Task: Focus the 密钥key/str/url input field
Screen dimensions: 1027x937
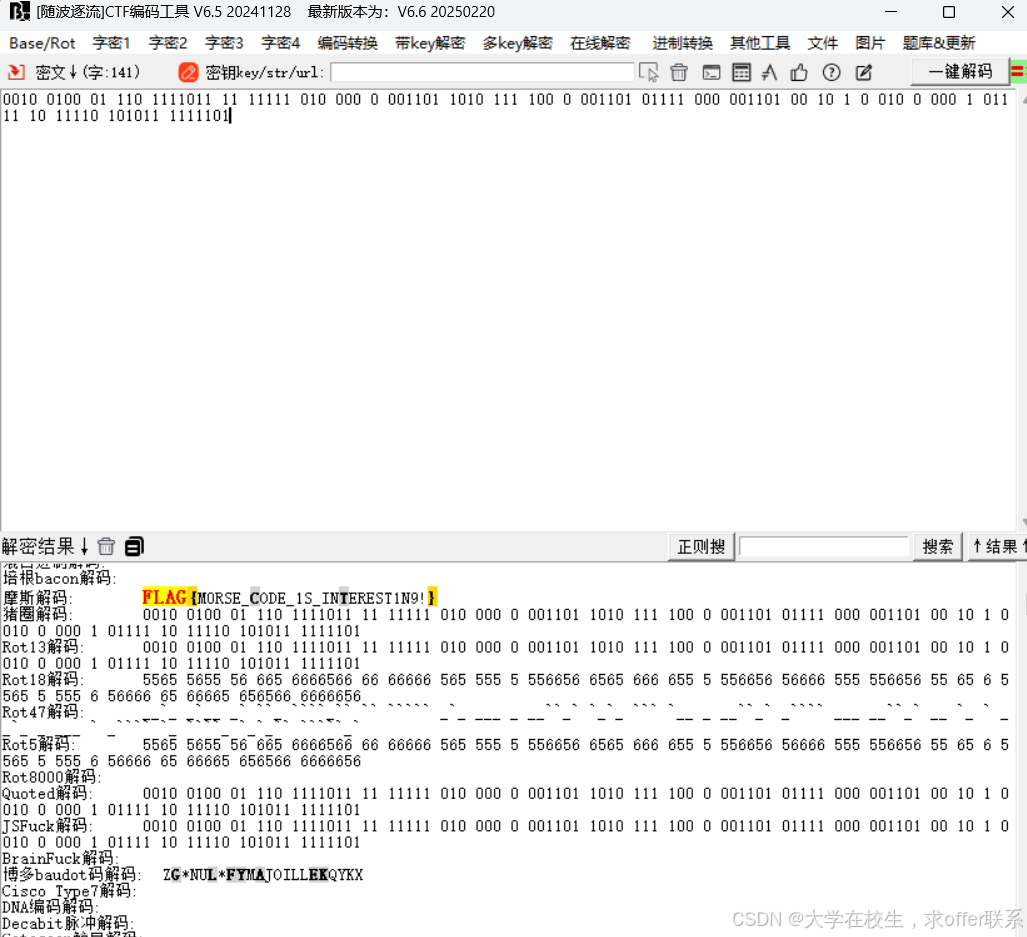Action: click(x=483, y=72)
